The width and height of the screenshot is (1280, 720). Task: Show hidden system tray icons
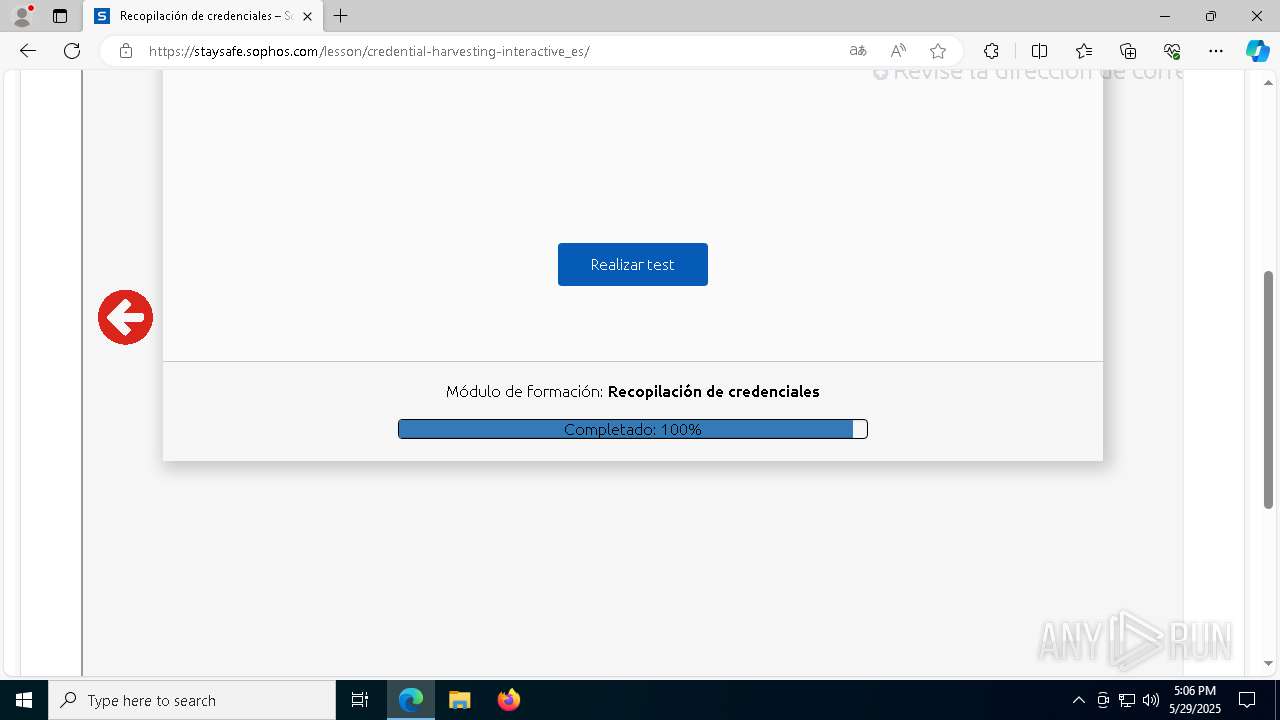pos(1078,700)
